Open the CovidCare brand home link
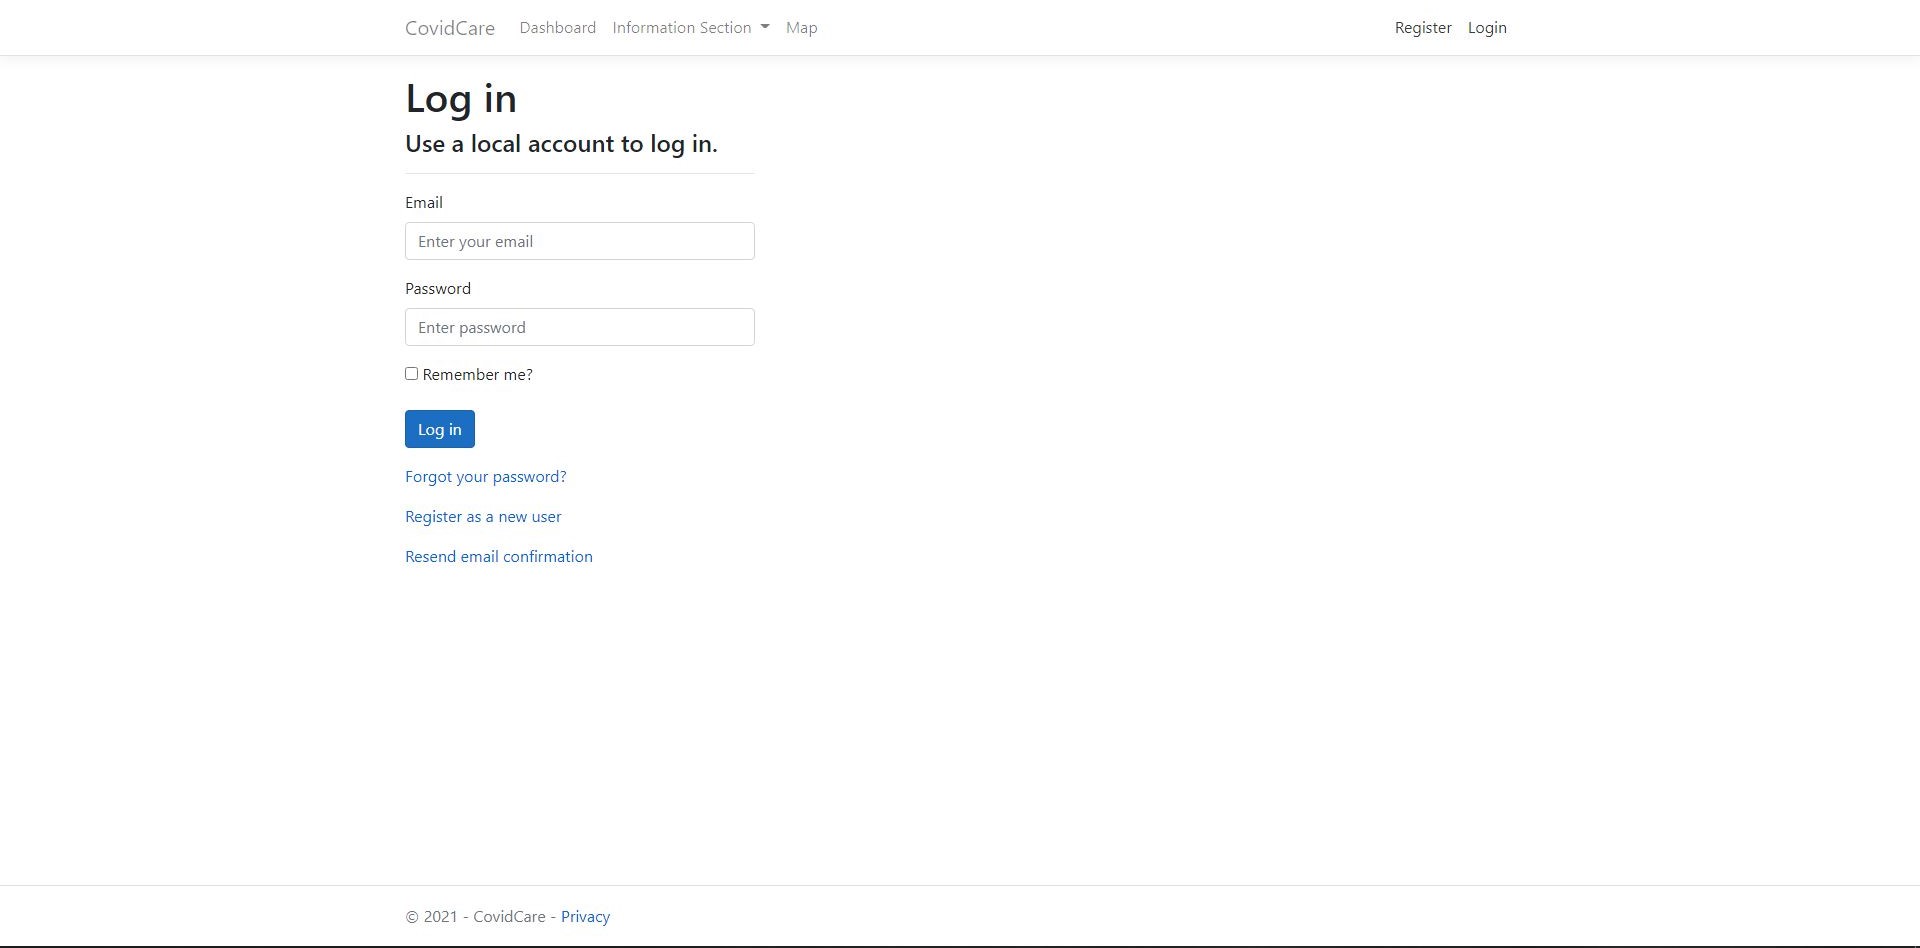The height and width of the screenshot is (948, 1920). tap(450, 28)
